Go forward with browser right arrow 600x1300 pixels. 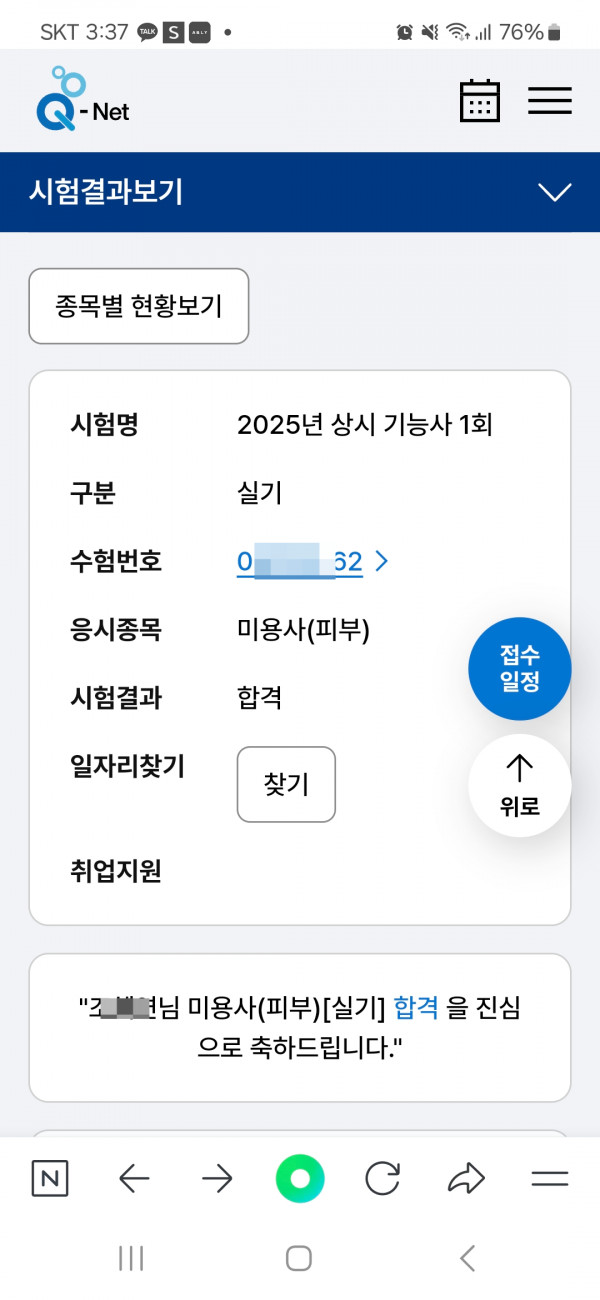click(x=217, y=1179)
